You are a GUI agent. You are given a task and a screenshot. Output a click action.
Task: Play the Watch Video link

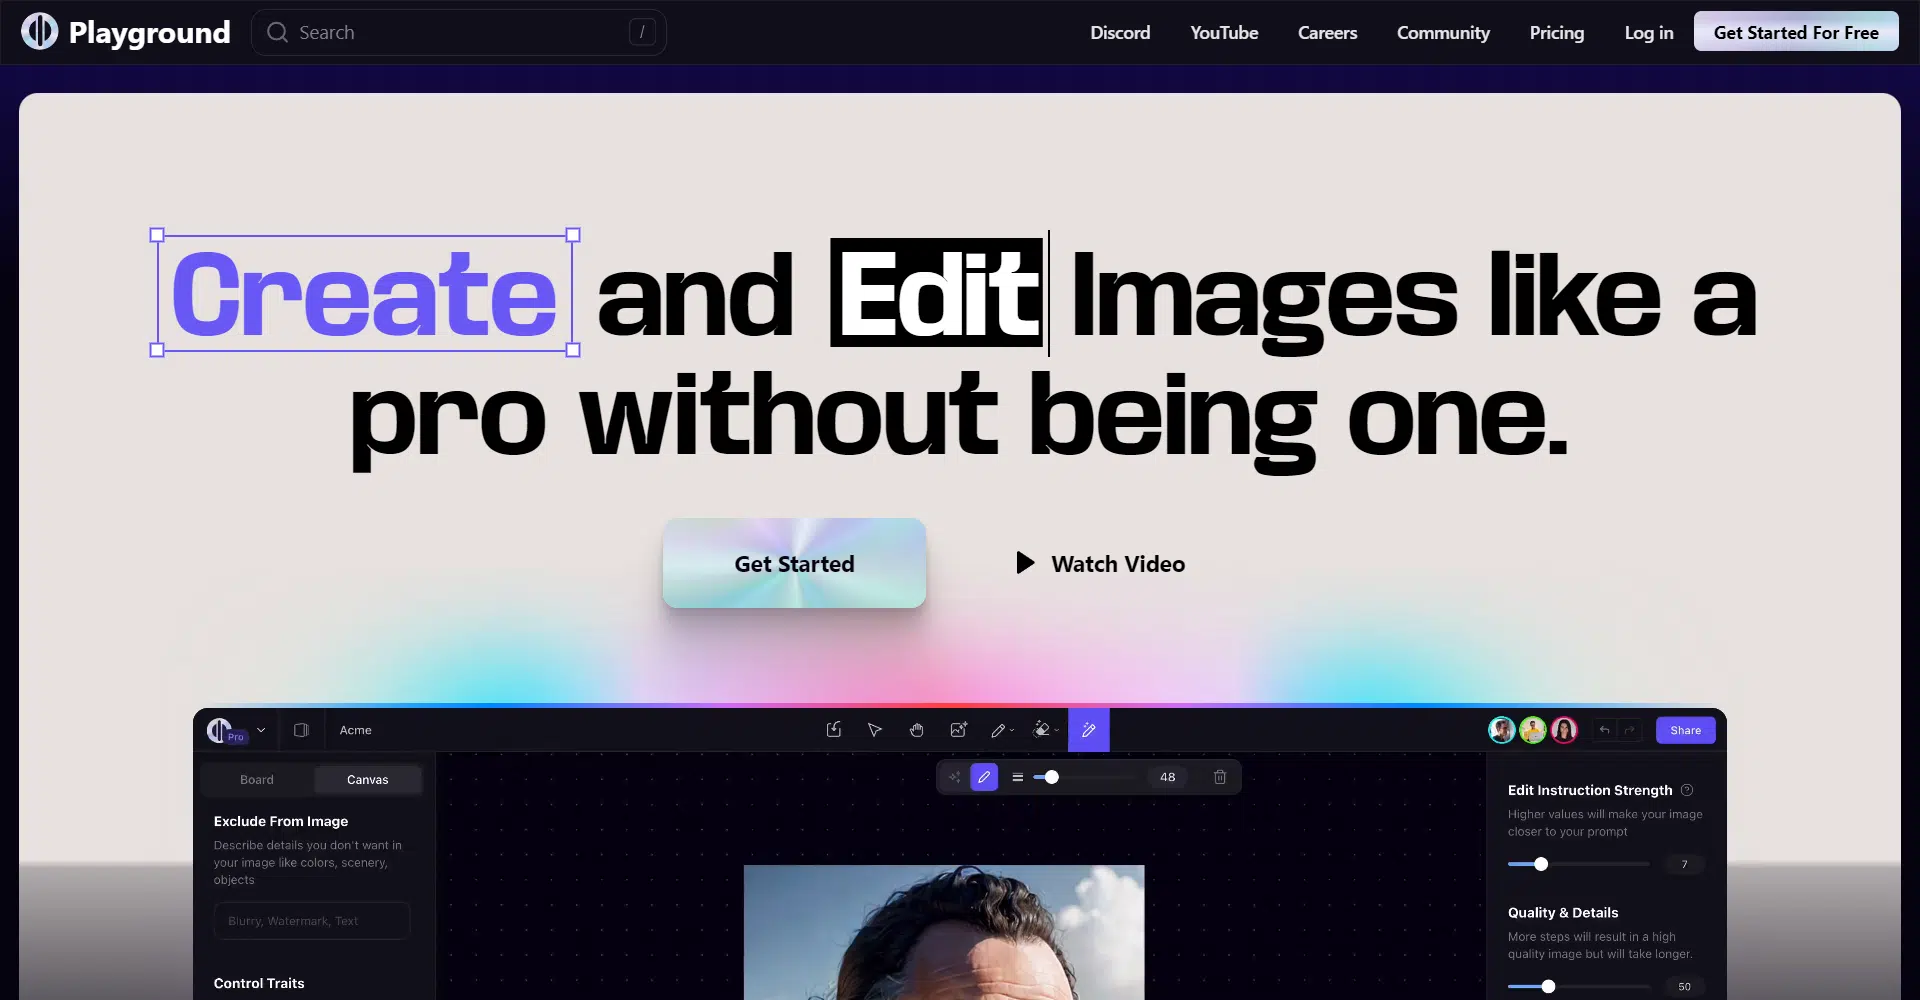point(1100,564)
